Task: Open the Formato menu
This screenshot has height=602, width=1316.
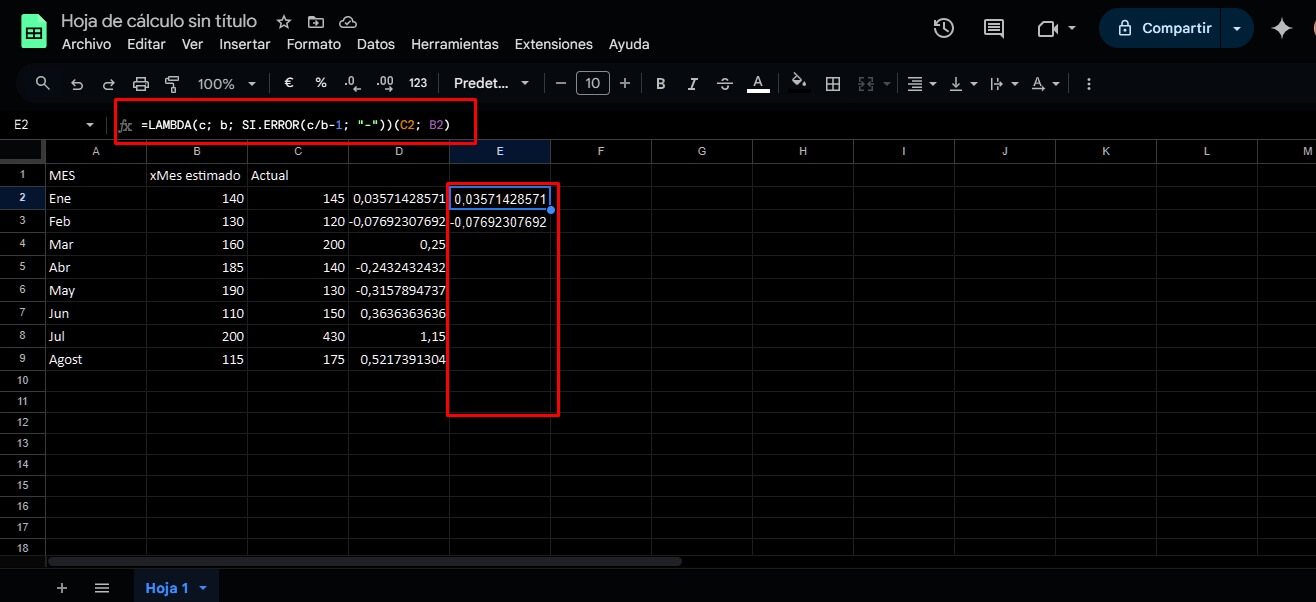Action: click(314, 44)
